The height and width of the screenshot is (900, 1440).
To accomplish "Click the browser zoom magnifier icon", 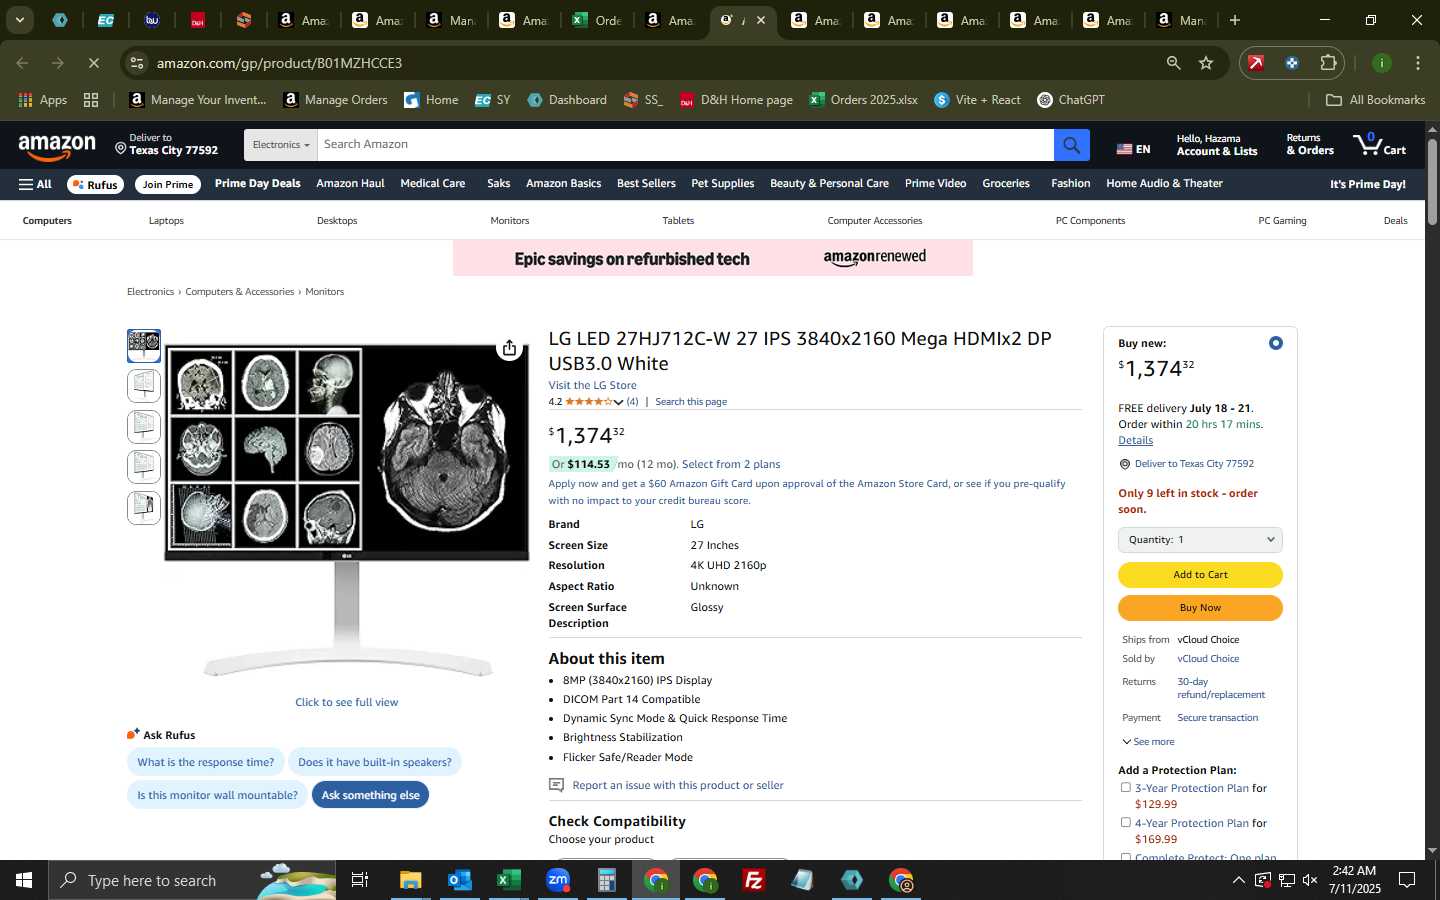I will pos(1173,63).
